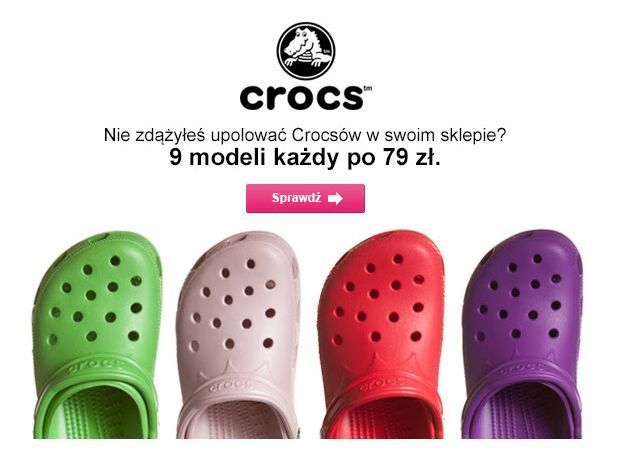Click the white arrow on Sprawdź button

pyautogui.click(x=335, y=198)
